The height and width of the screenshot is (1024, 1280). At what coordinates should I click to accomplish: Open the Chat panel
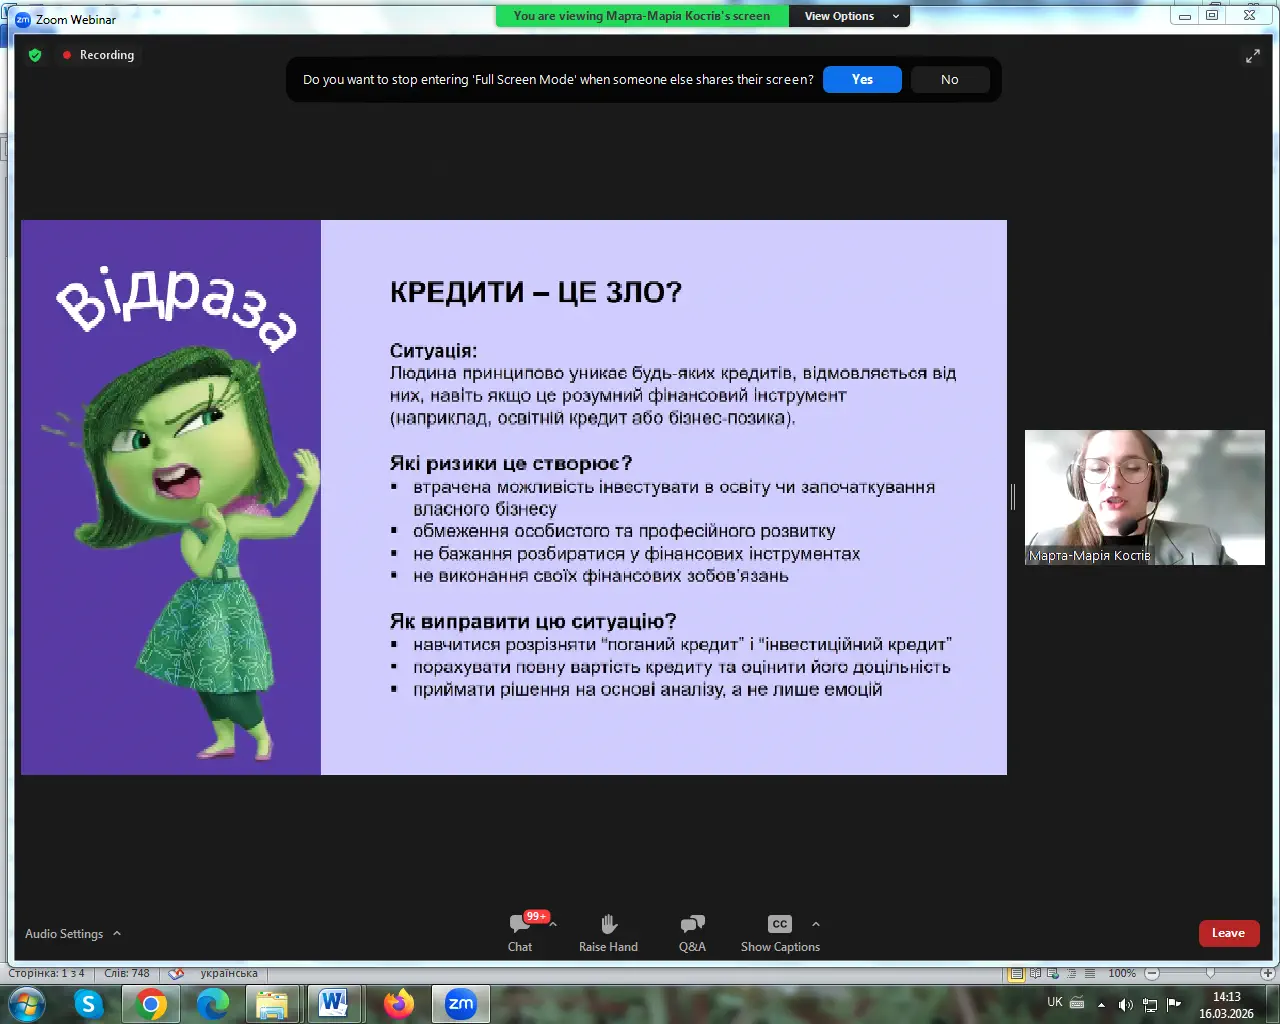[520, 932]
